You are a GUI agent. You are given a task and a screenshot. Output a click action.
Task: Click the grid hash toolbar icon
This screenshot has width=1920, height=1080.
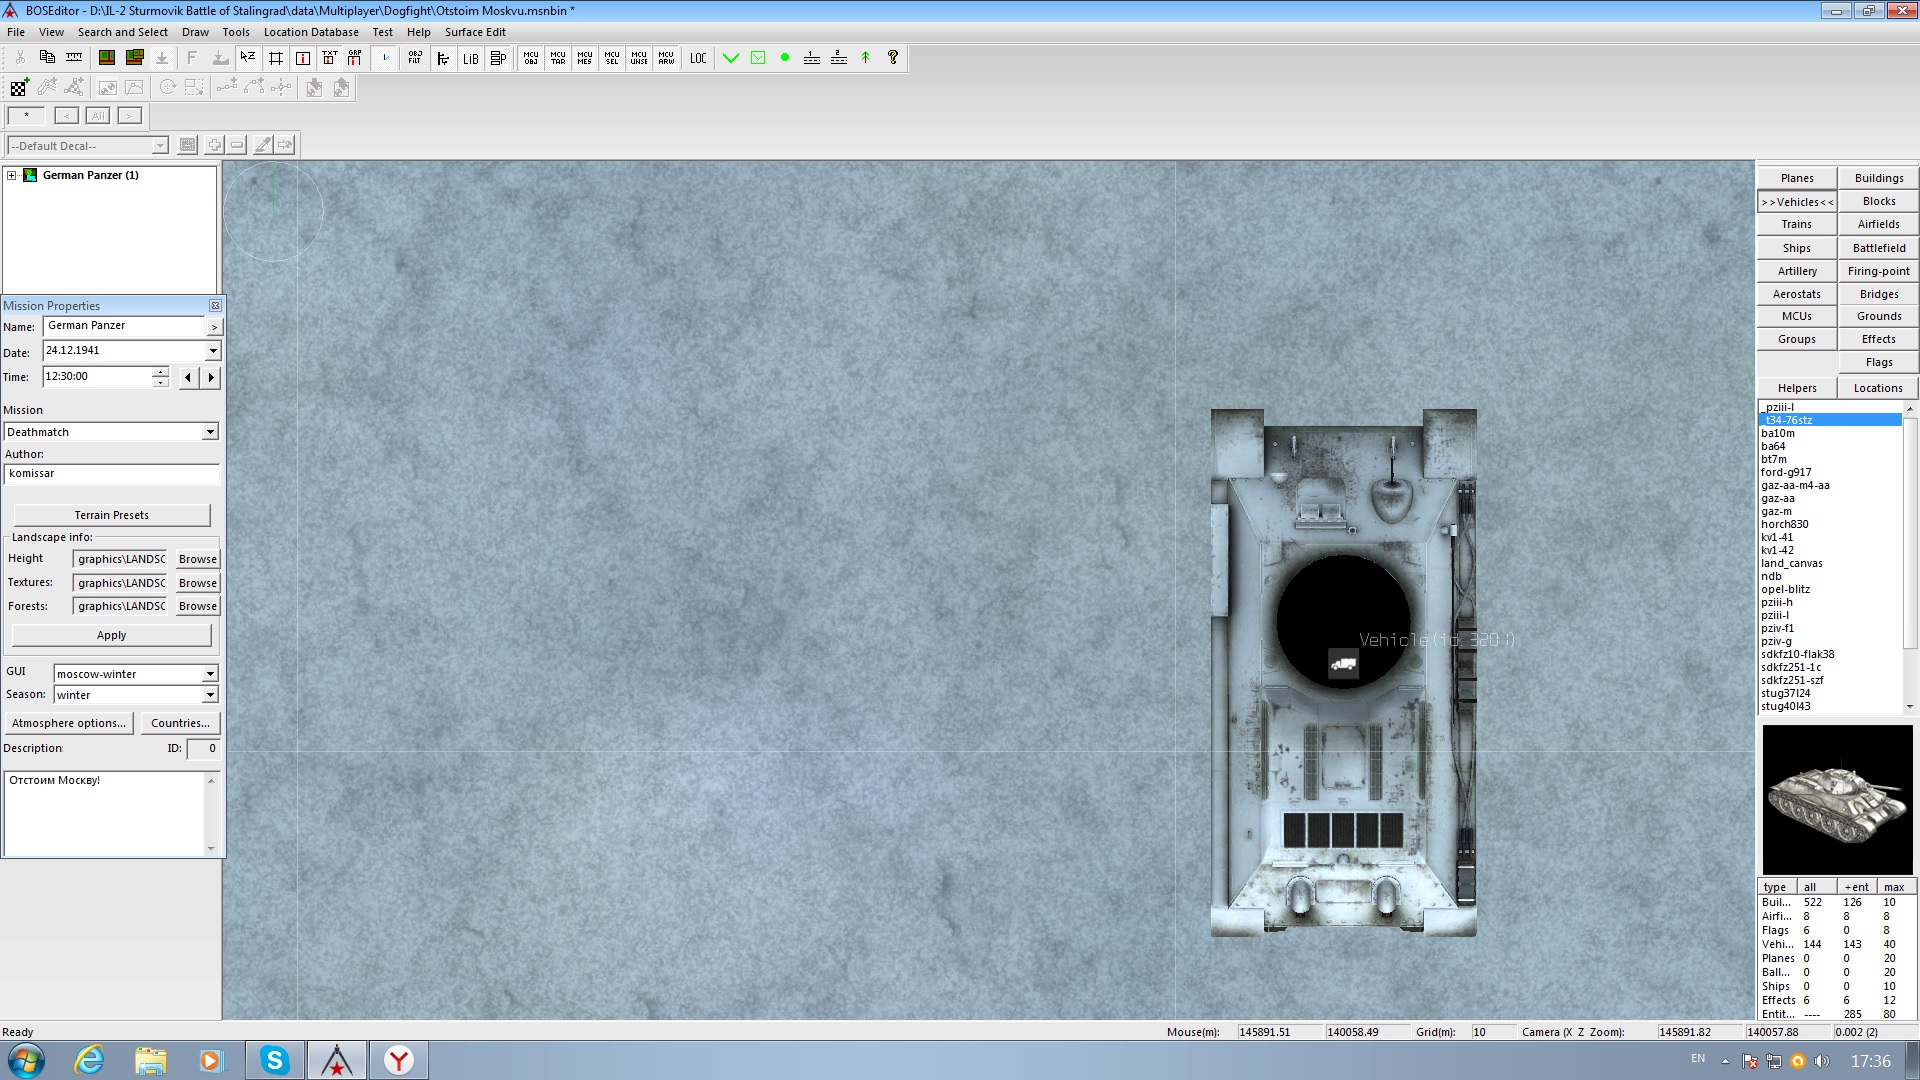tap(275, 58)
